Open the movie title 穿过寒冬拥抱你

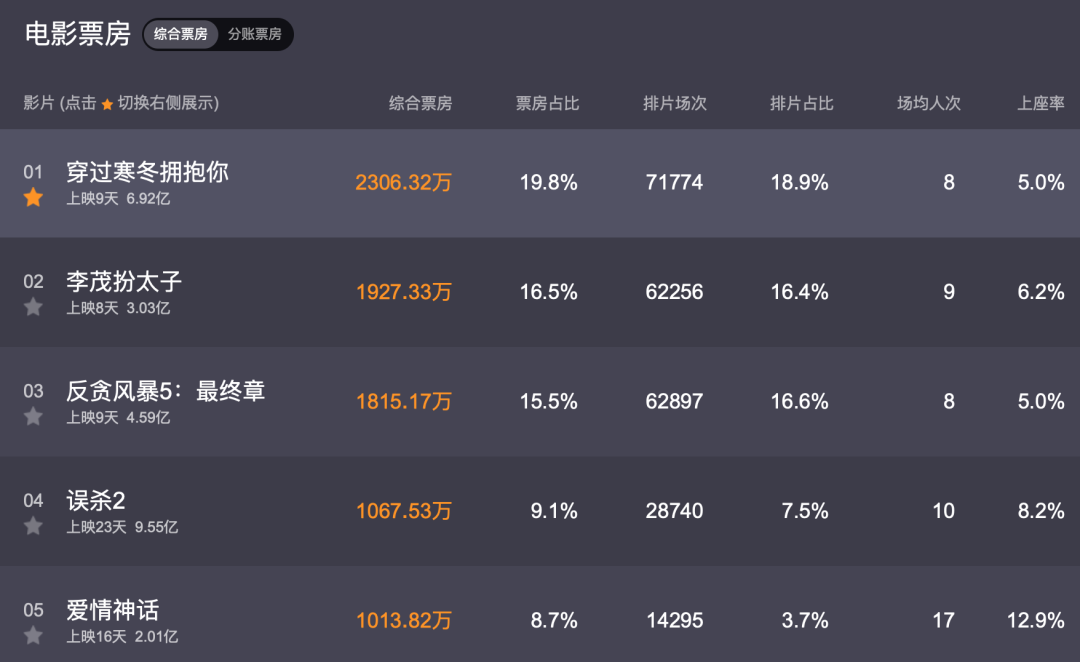147,172
